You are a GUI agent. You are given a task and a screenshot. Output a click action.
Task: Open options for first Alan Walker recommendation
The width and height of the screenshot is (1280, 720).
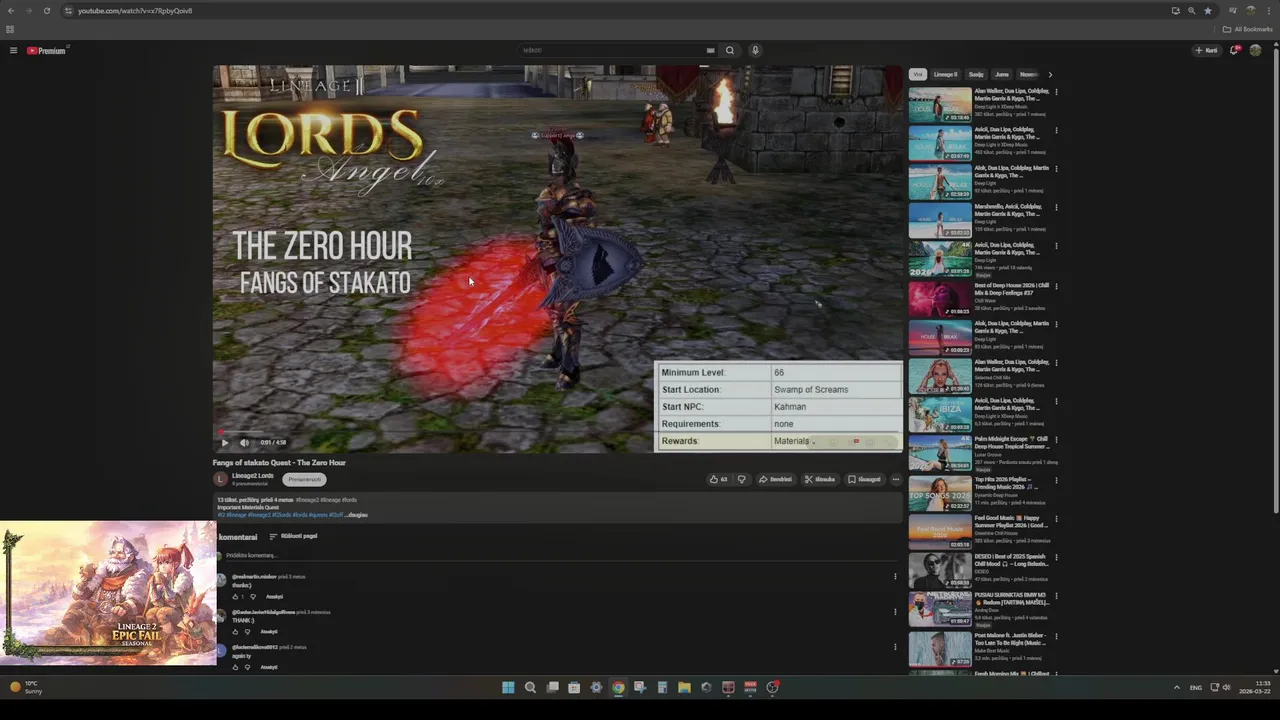tap(1056, 92)
